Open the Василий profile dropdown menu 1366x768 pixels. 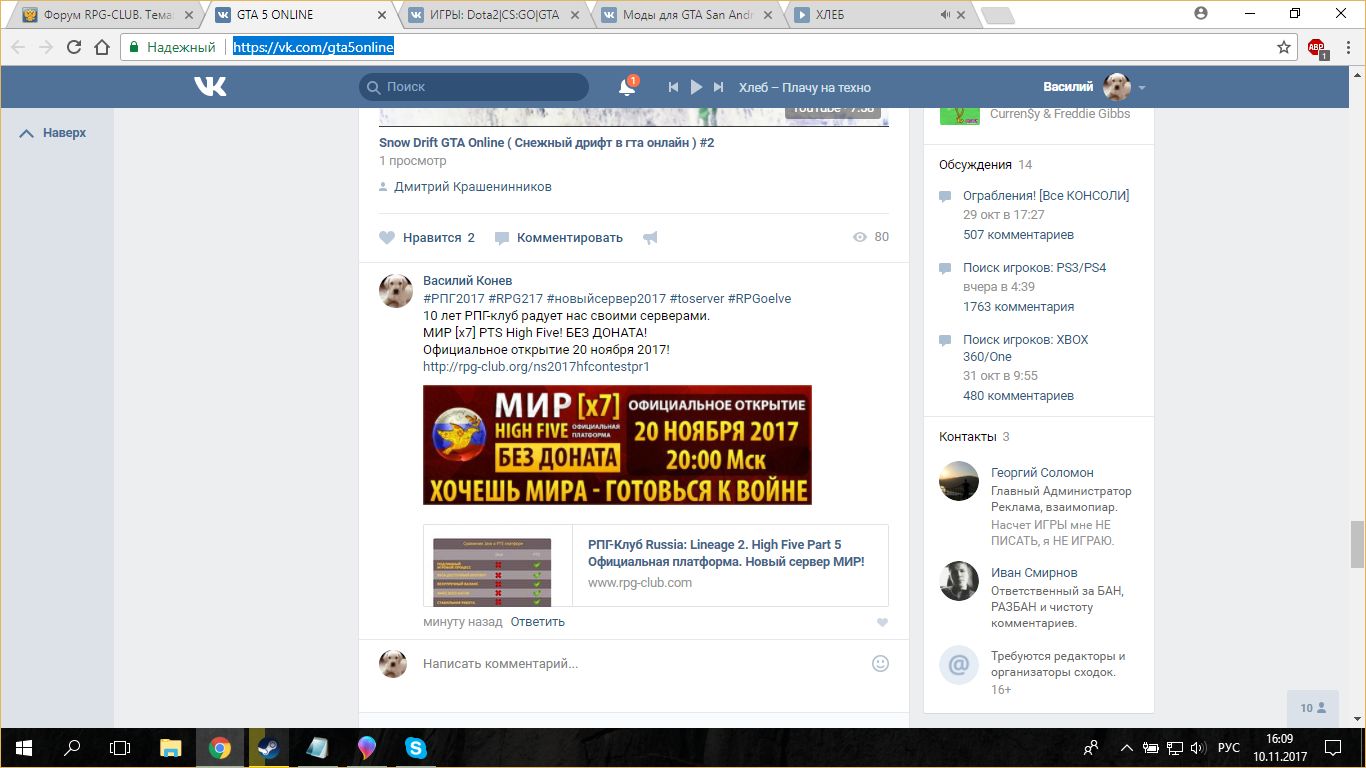tap(1142, 88)
